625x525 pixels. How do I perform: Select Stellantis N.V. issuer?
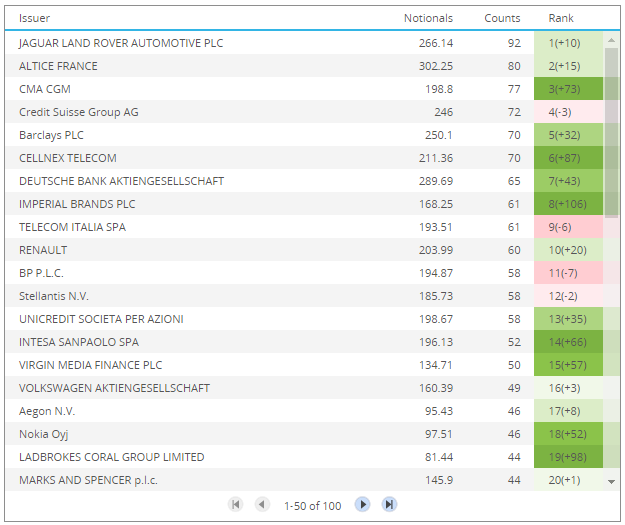54,296
